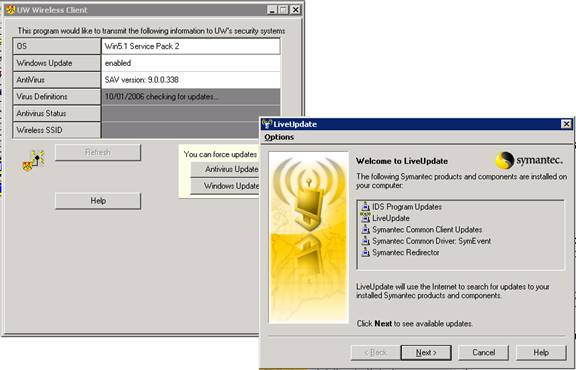Viewport: 576px width, 370px height.
Task: Select 'Symantec Common Driver: SymEvent' text
Action: click(432, 241)
